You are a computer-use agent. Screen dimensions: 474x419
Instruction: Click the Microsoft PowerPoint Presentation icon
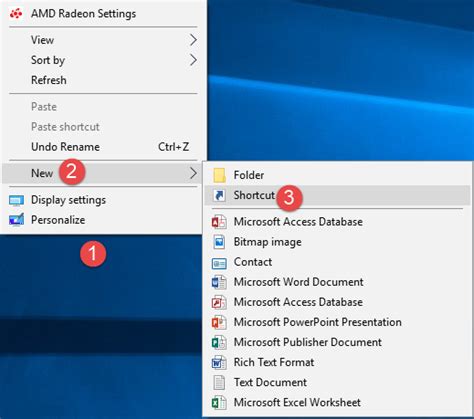(219, 322)
